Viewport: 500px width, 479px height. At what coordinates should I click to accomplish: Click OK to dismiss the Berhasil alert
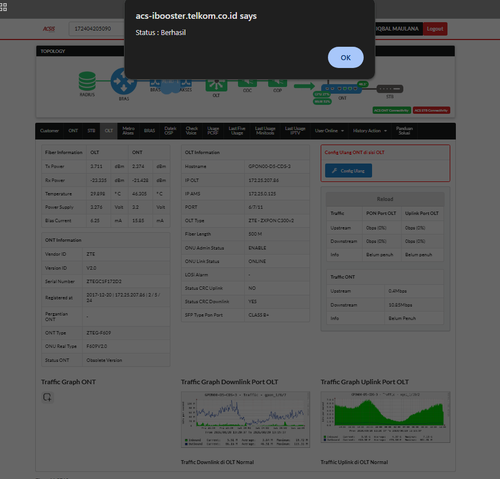(x=345, y=57)
